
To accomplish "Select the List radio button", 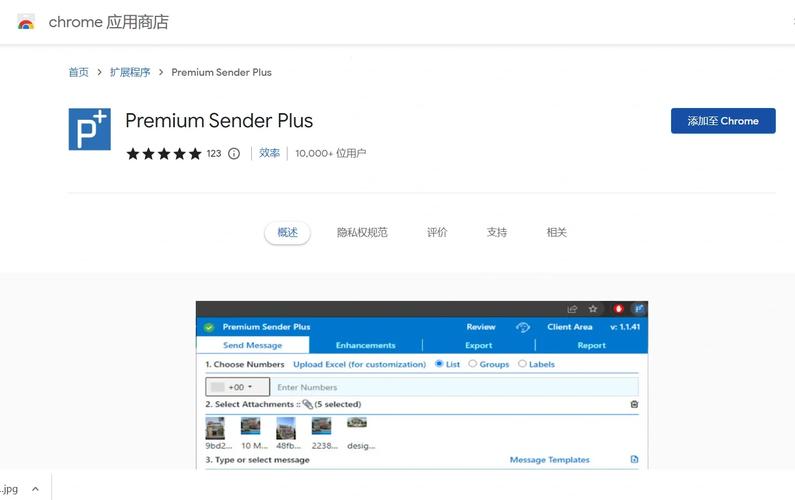I will (439, 364).
